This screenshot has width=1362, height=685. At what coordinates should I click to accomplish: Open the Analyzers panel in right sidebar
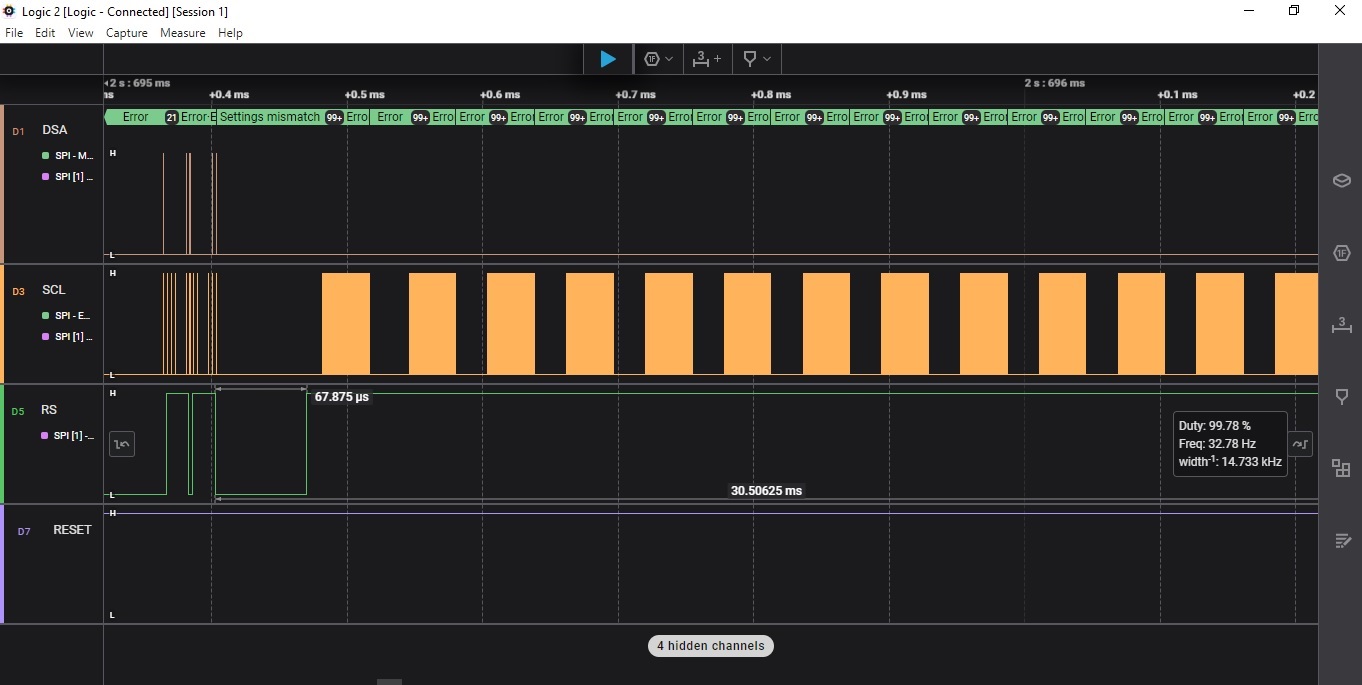[x=1341, y=253]
